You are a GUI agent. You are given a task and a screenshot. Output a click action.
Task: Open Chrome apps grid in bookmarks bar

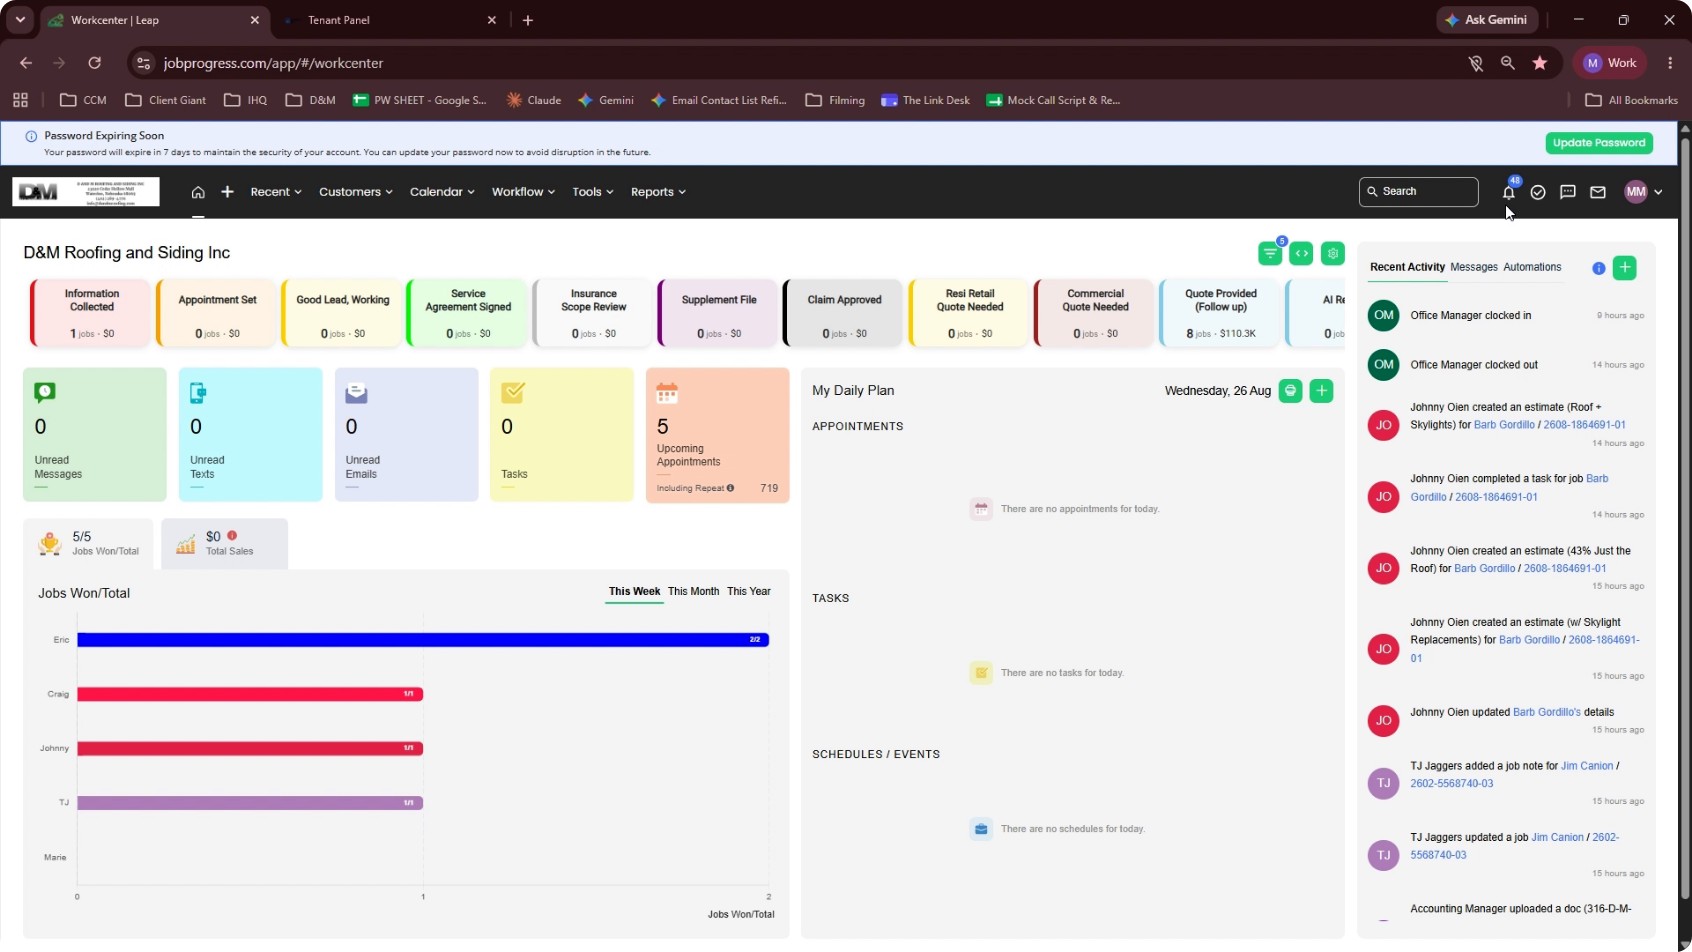20,100
